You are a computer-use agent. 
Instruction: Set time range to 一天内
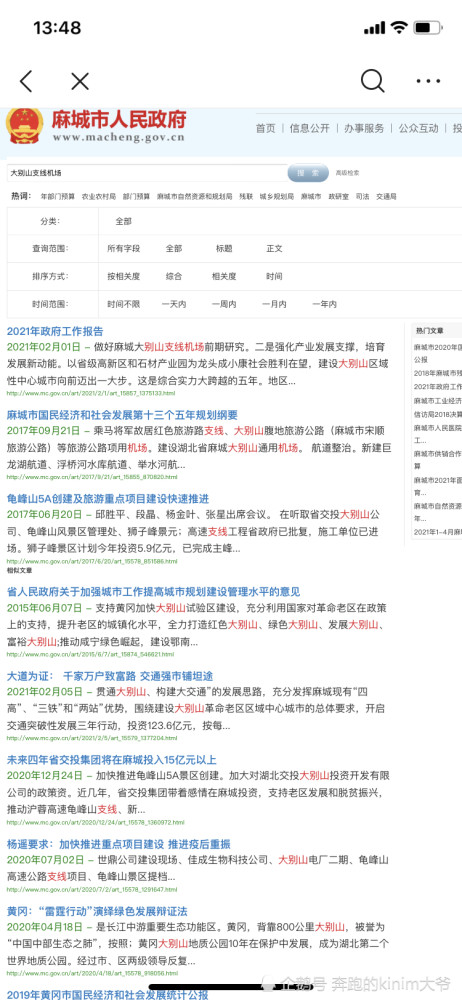point(174,304)
